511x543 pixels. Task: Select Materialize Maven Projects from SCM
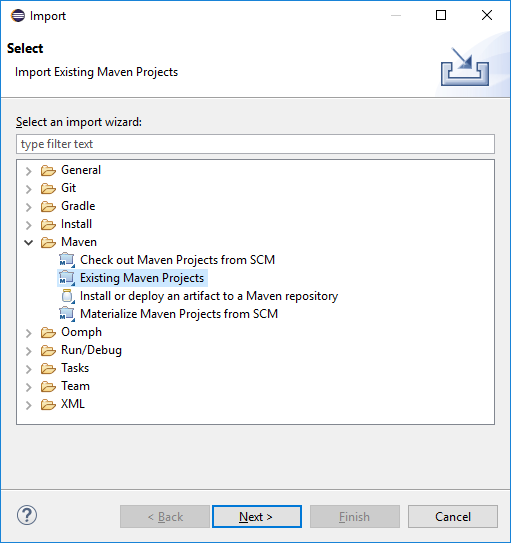click(179, 314)
